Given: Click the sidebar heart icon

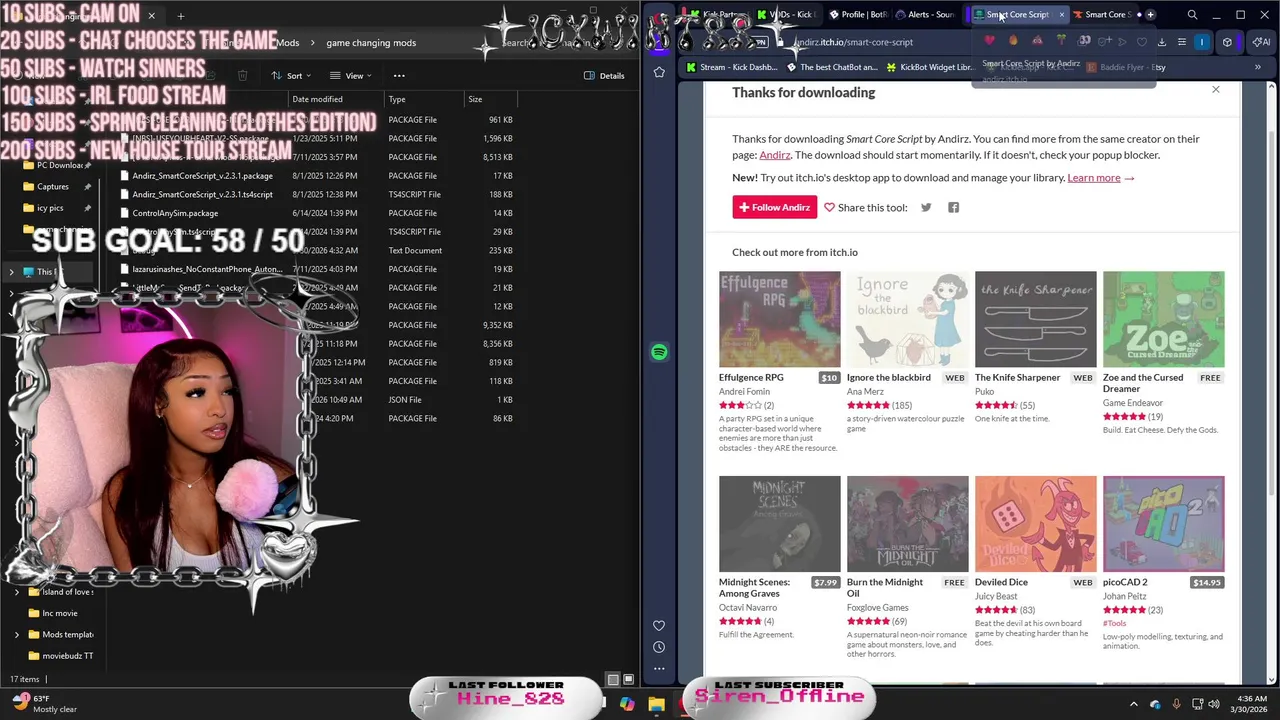Looking at the screenshot, I should tap(659, 626).
